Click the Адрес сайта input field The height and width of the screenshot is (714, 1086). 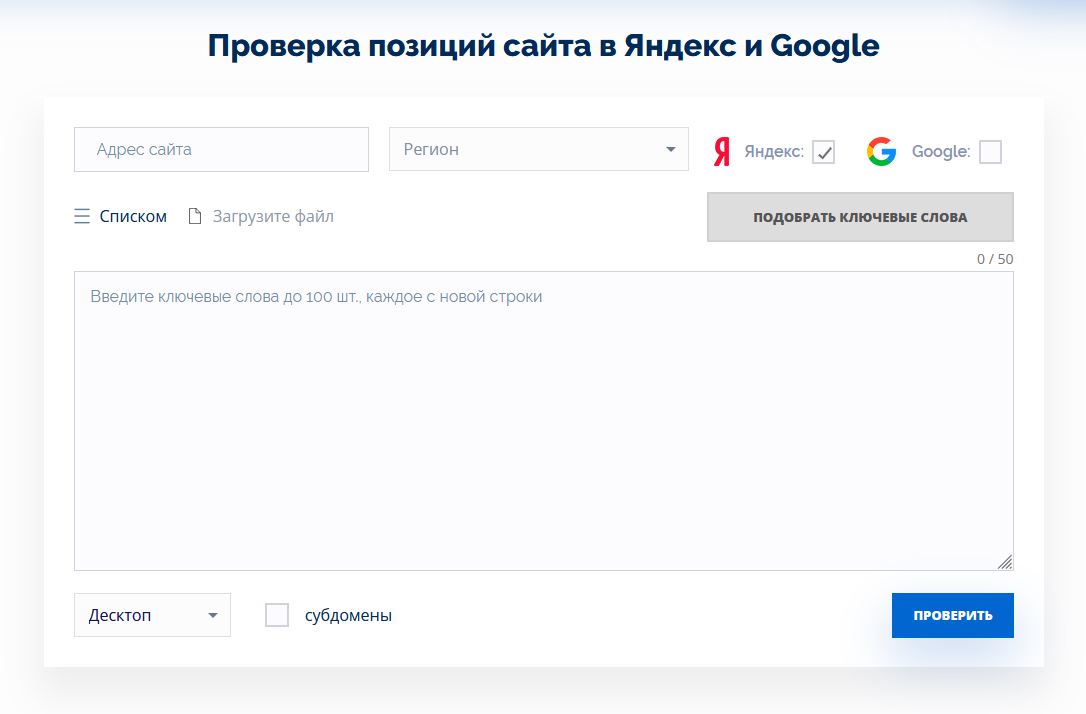[221, 148]
